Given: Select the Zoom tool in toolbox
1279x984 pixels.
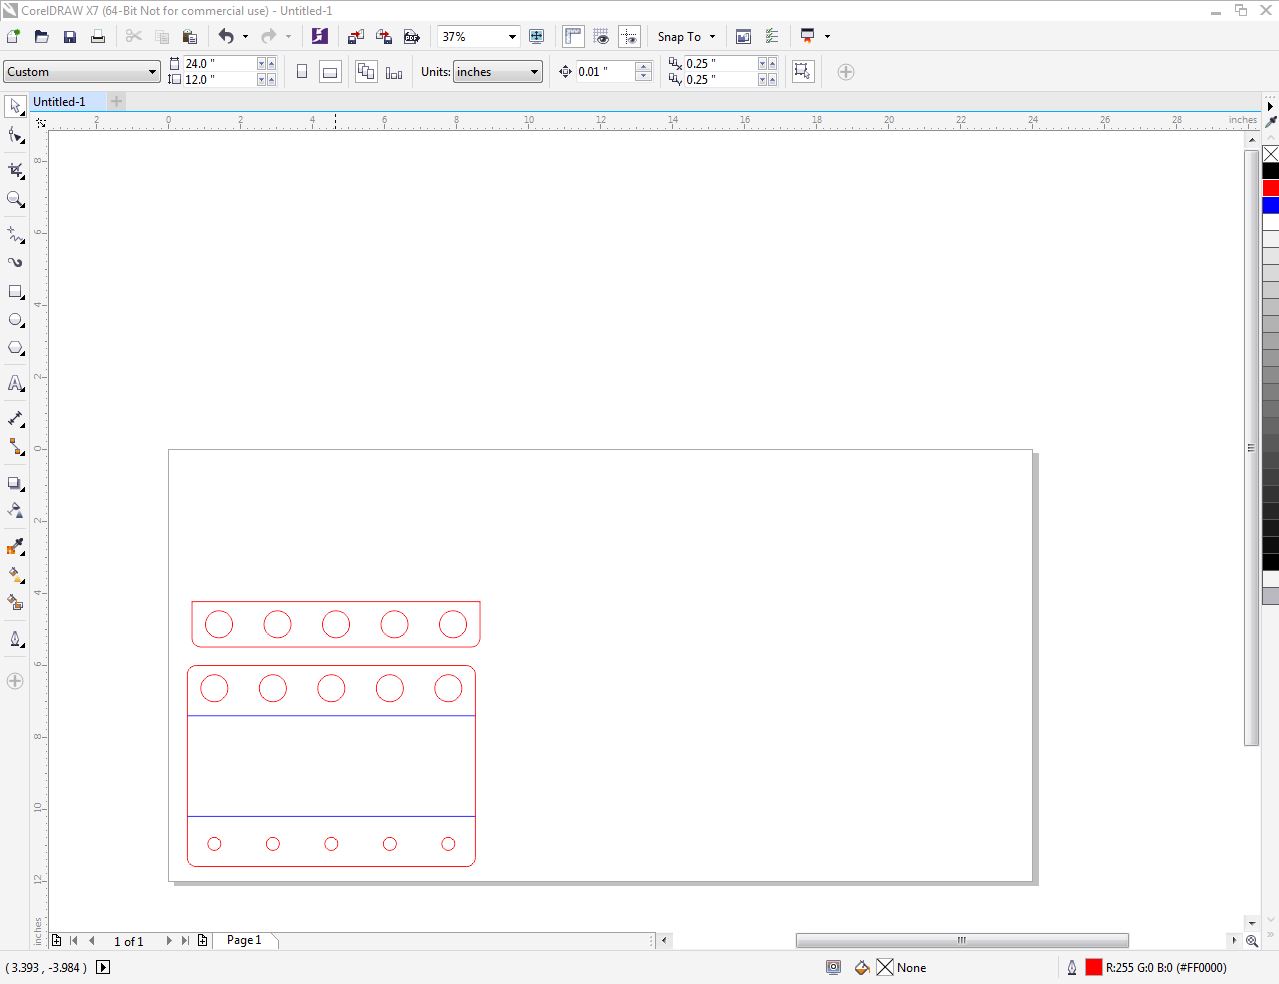Looking at the screenshot, I should point(15,199).
